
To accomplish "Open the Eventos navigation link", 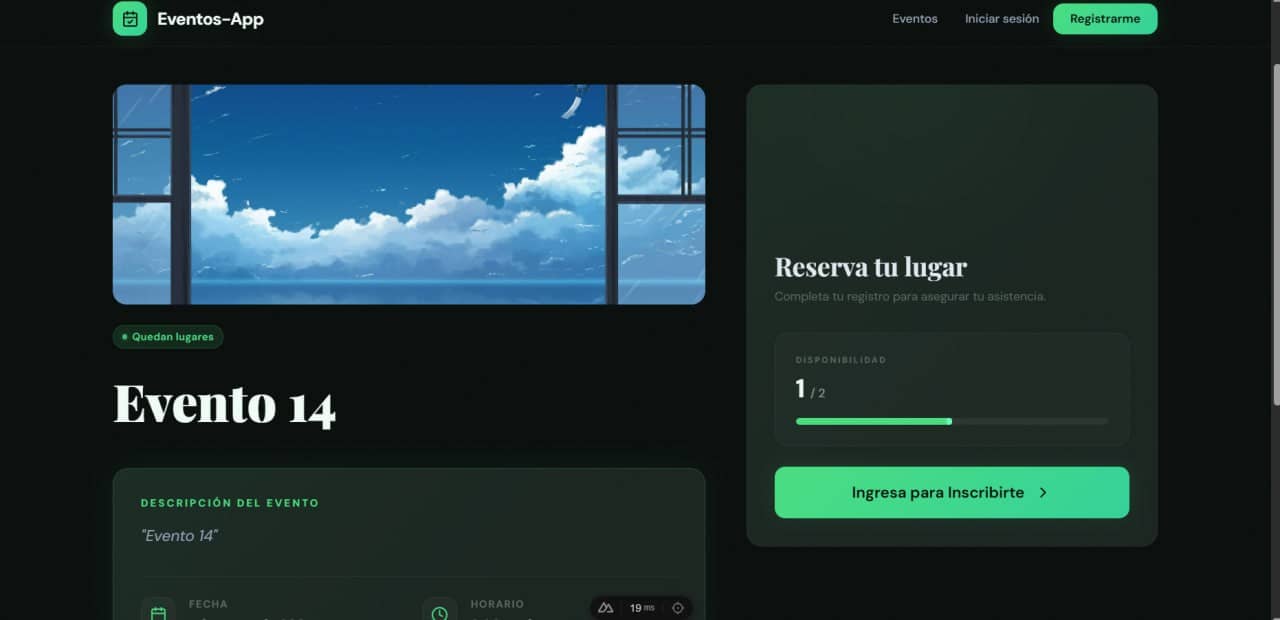I will 915,19.
